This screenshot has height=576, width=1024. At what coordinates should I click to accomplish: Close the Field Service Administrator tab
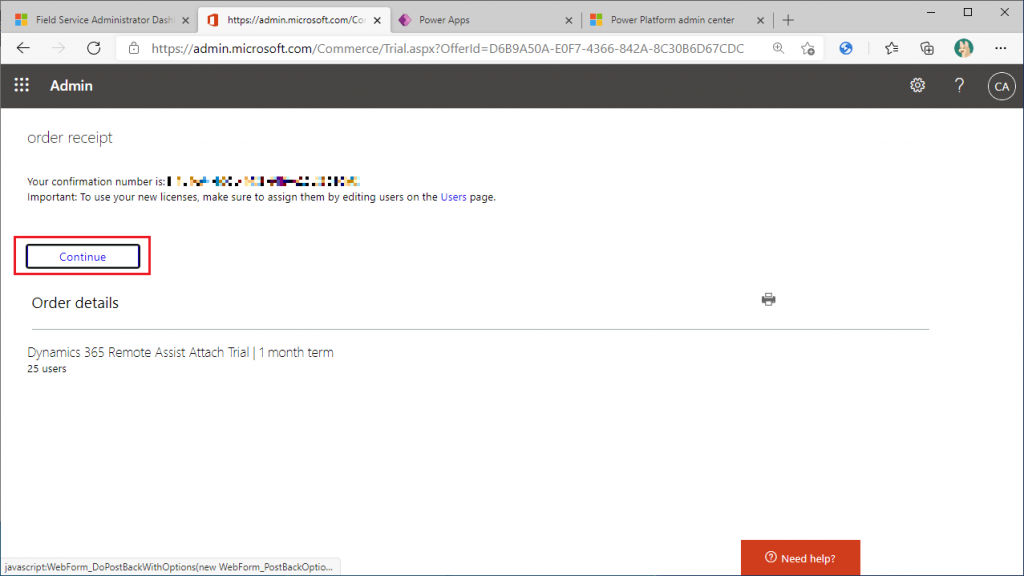(185, 20)
